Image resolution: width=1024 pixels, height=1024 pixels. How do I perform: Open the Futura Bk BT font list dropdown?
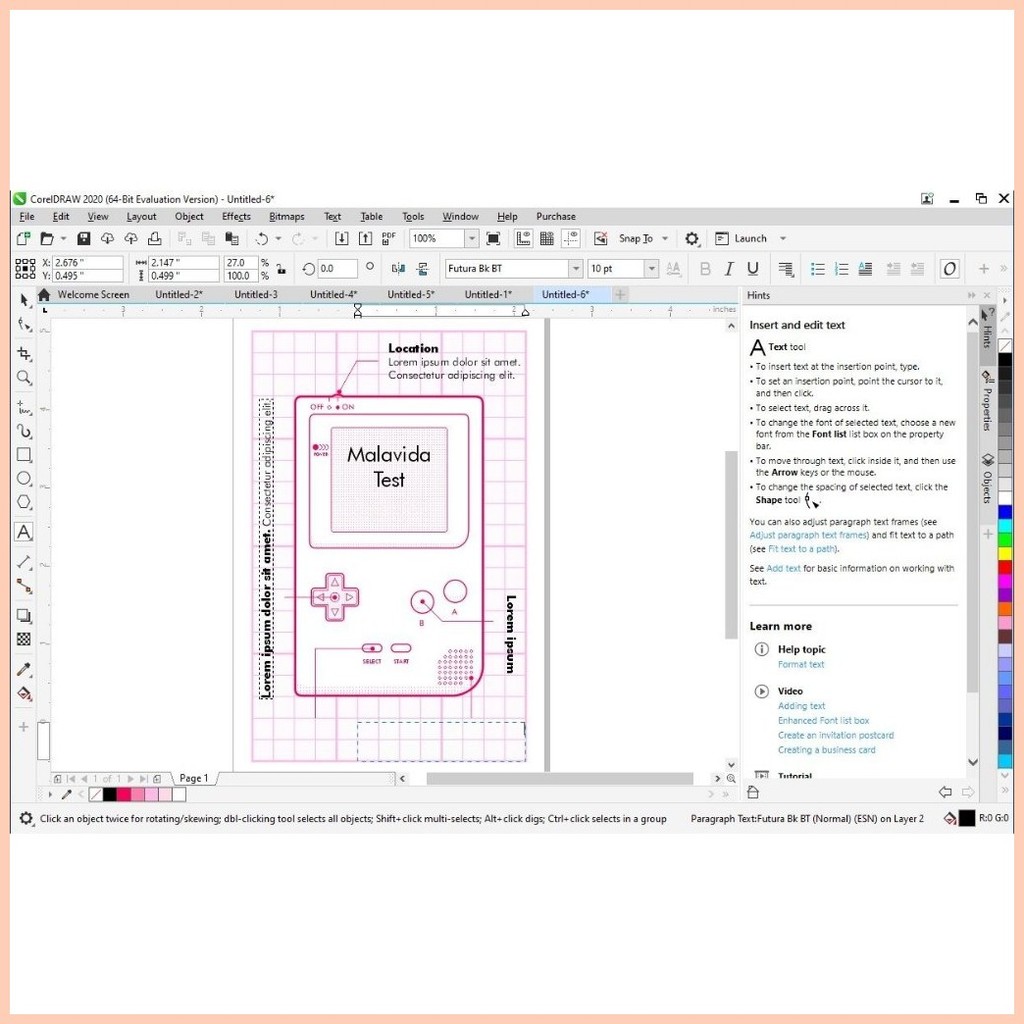(577, 268)
